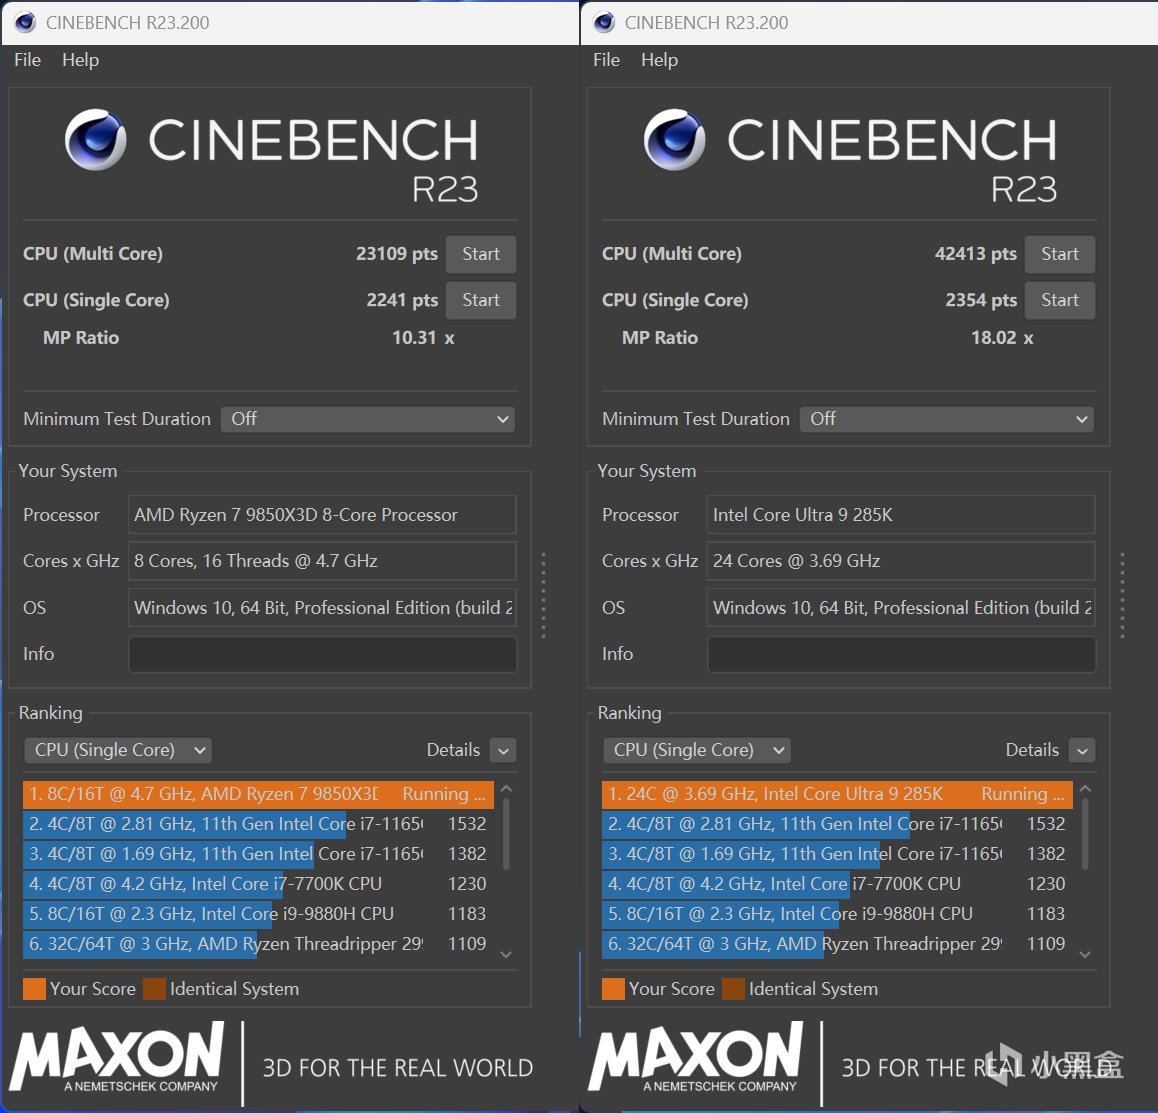The width and height of the screenshot is (1158, 1113).
Task: Click '8 Cores, 16 Threads @ 4.7 GHz' field
Action: tap(322, 561)
